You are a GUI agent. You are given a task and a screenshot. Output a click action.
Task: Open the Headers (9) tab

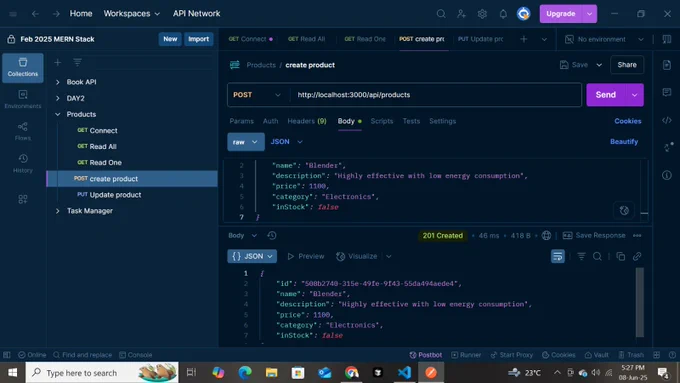(x=307, y=121)
